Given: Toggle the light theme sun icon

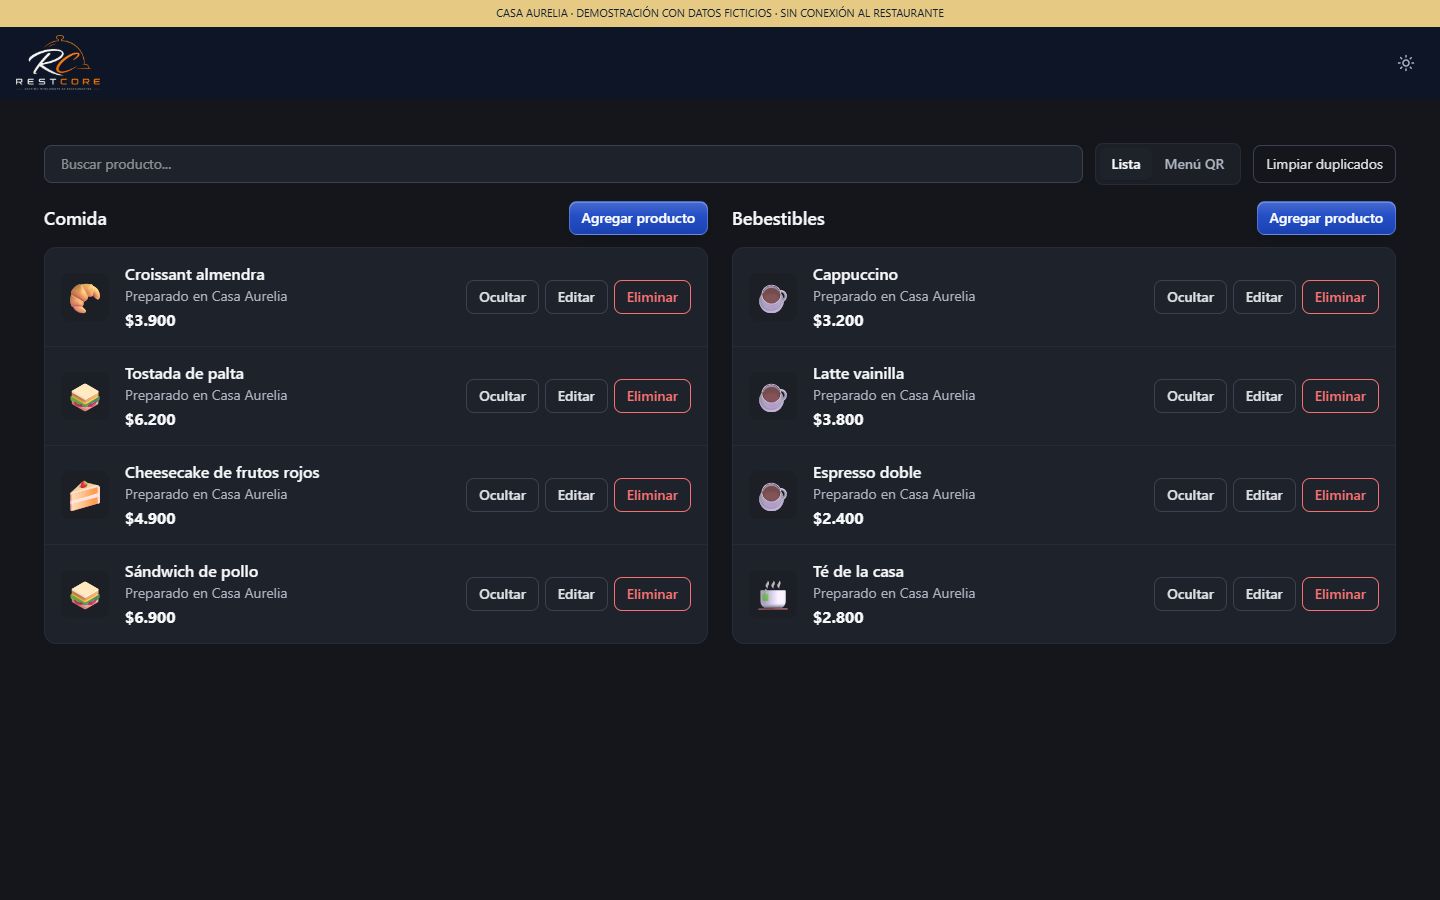Looking at the screenshot, I should (x=1406, y=63).
